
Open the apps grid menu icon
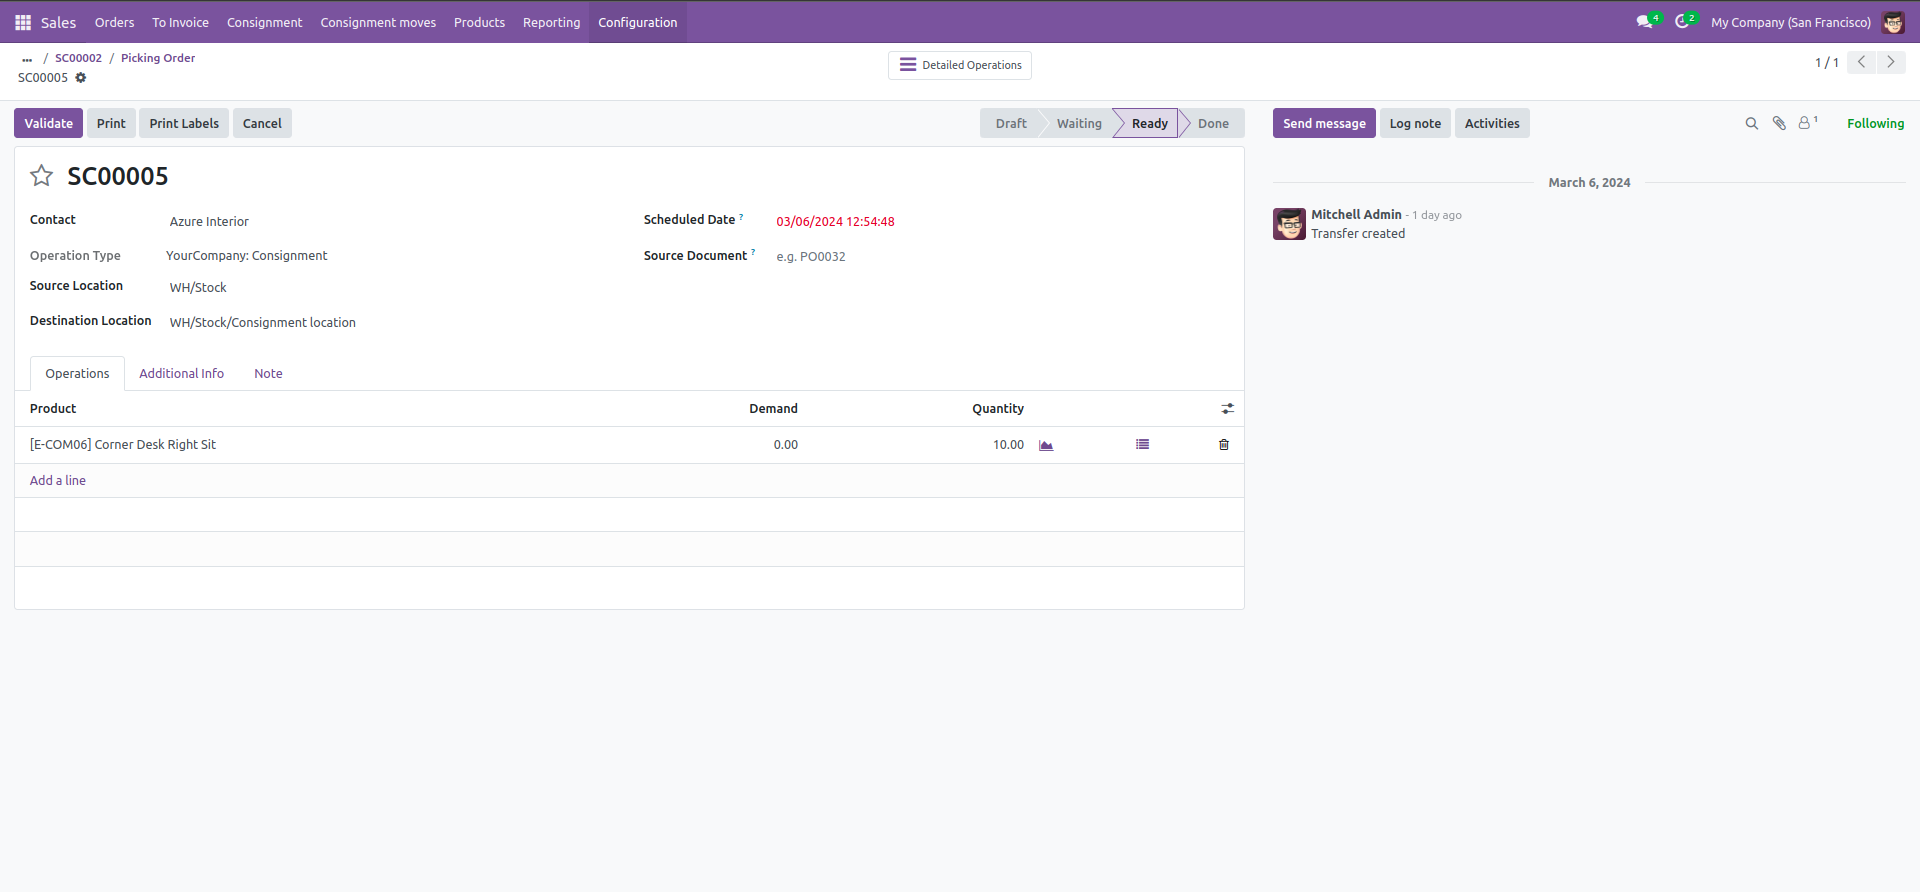pos(23,22)
